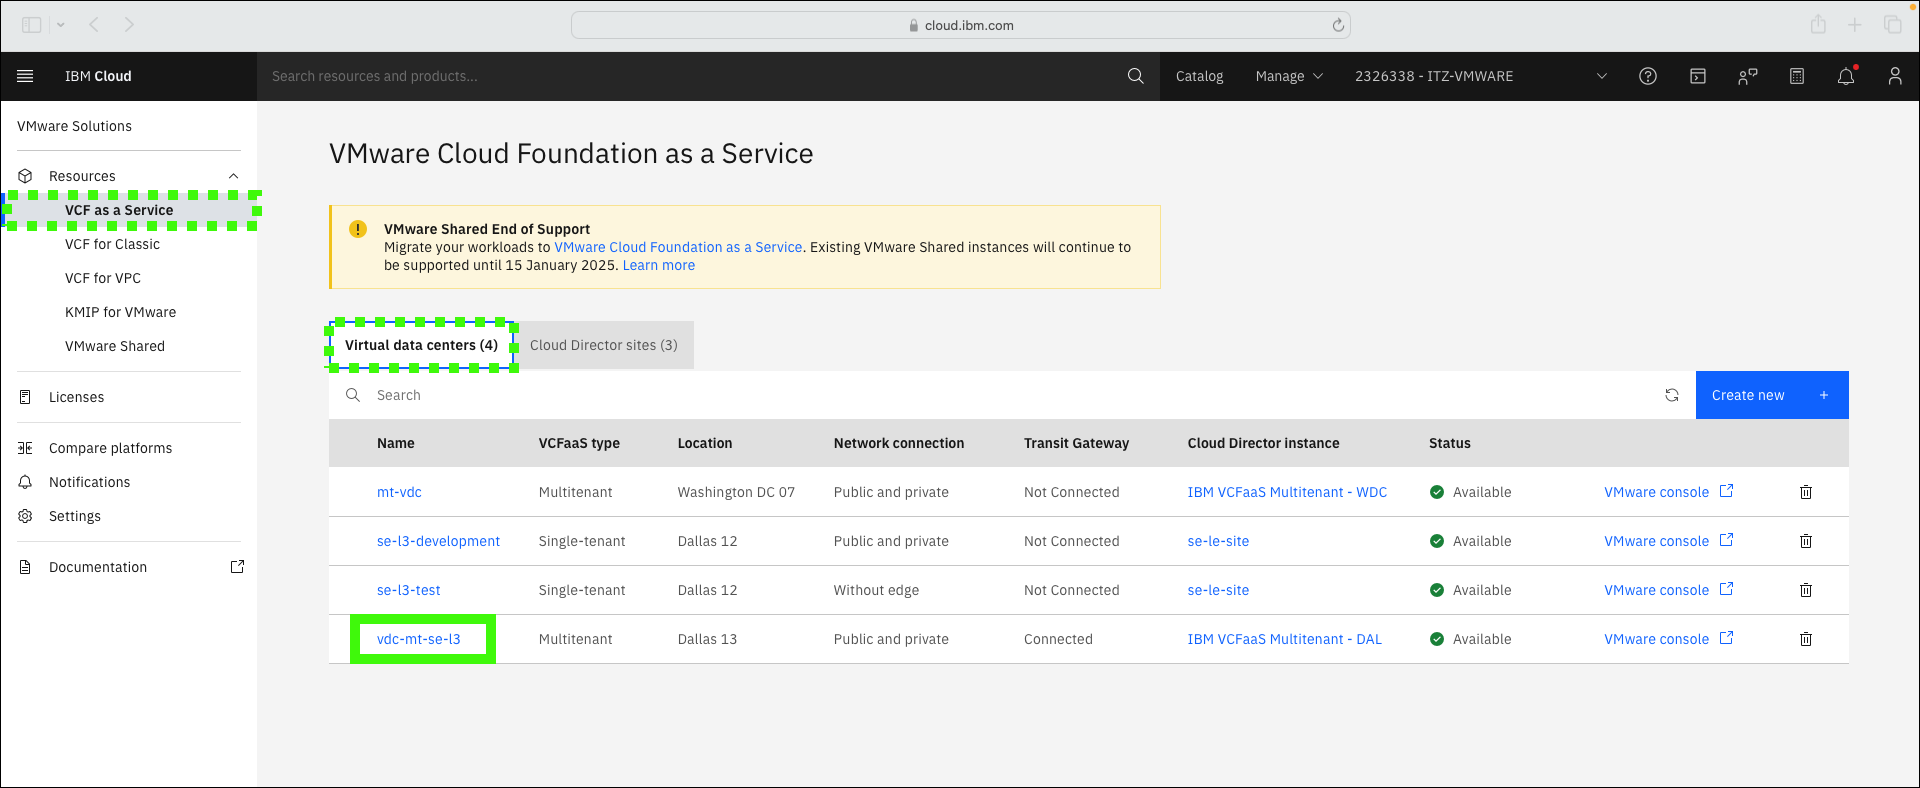Click the Safari address bar cloud.ibm.com
The image size is (1920, 788).
pos(960,25)
